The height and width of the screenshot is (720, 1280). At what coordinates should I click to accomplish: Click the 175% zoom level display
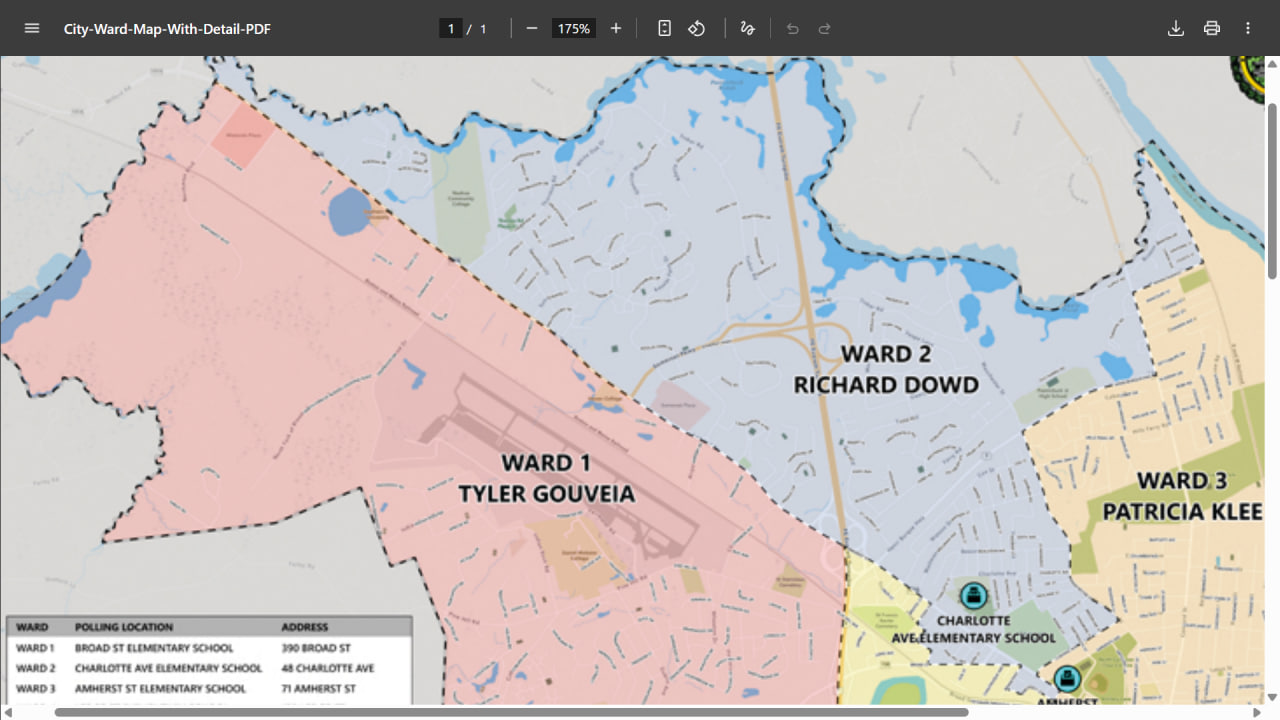(x=573, y=28)
